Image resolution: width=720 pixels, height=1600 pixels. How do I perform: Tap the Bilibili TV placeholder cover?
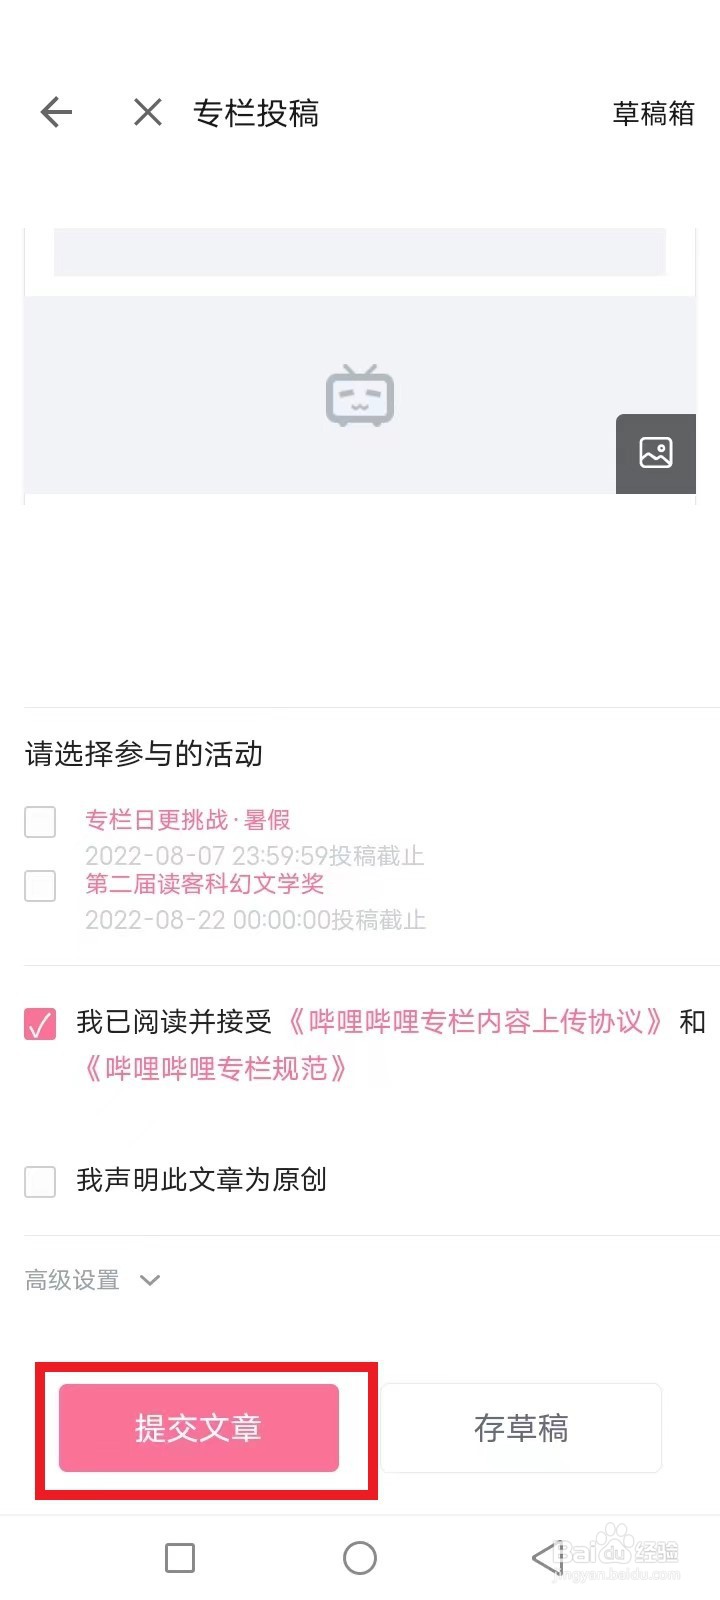(360, 396)
